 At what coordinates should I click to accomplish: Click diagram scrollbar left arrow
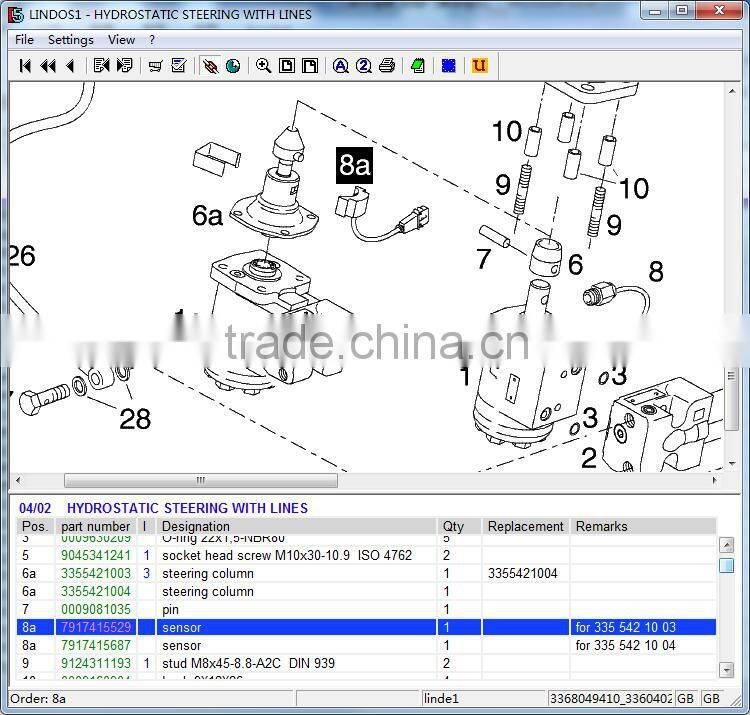pos(18,480)
